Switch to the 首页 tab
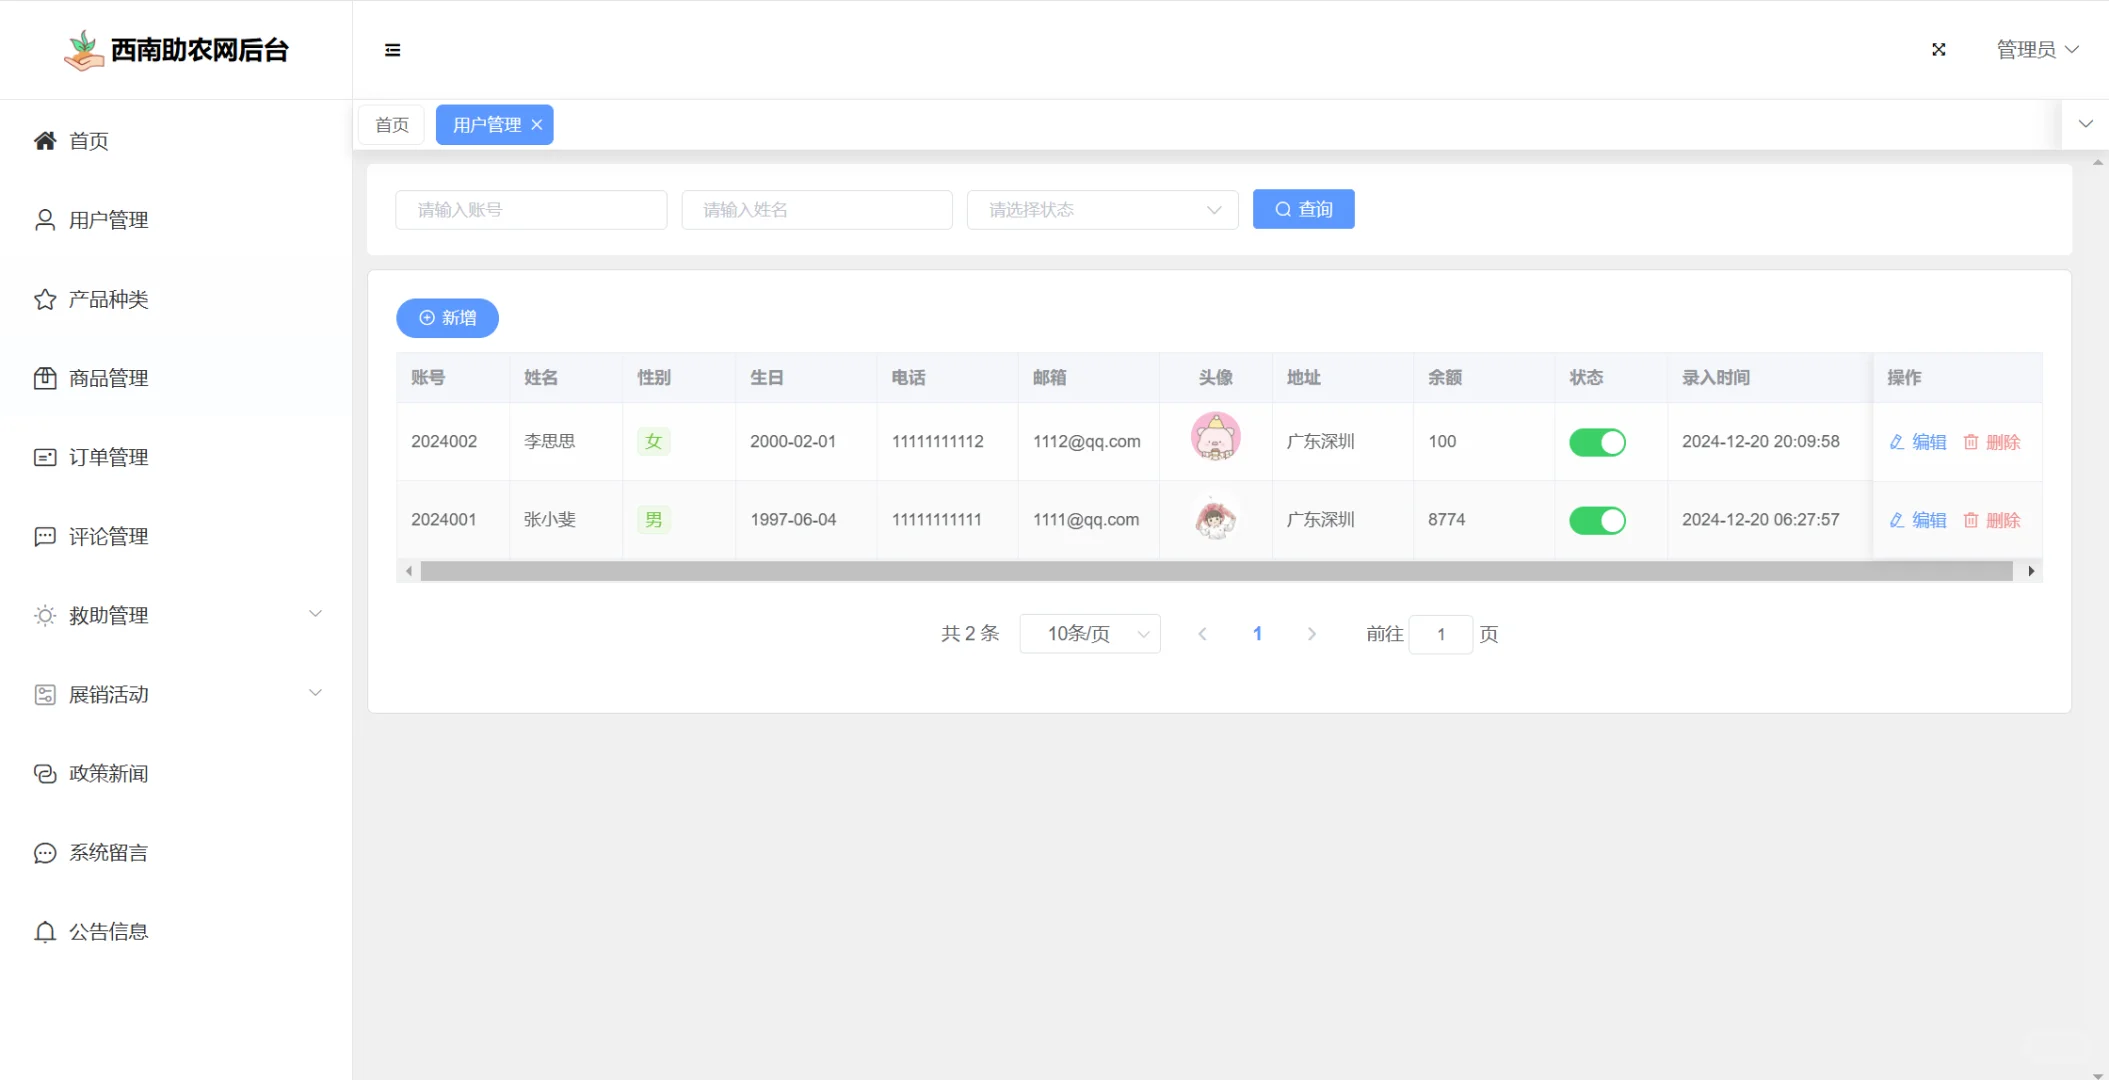The width and height of the screenshot is (2109, 1080). click(391, 124)
